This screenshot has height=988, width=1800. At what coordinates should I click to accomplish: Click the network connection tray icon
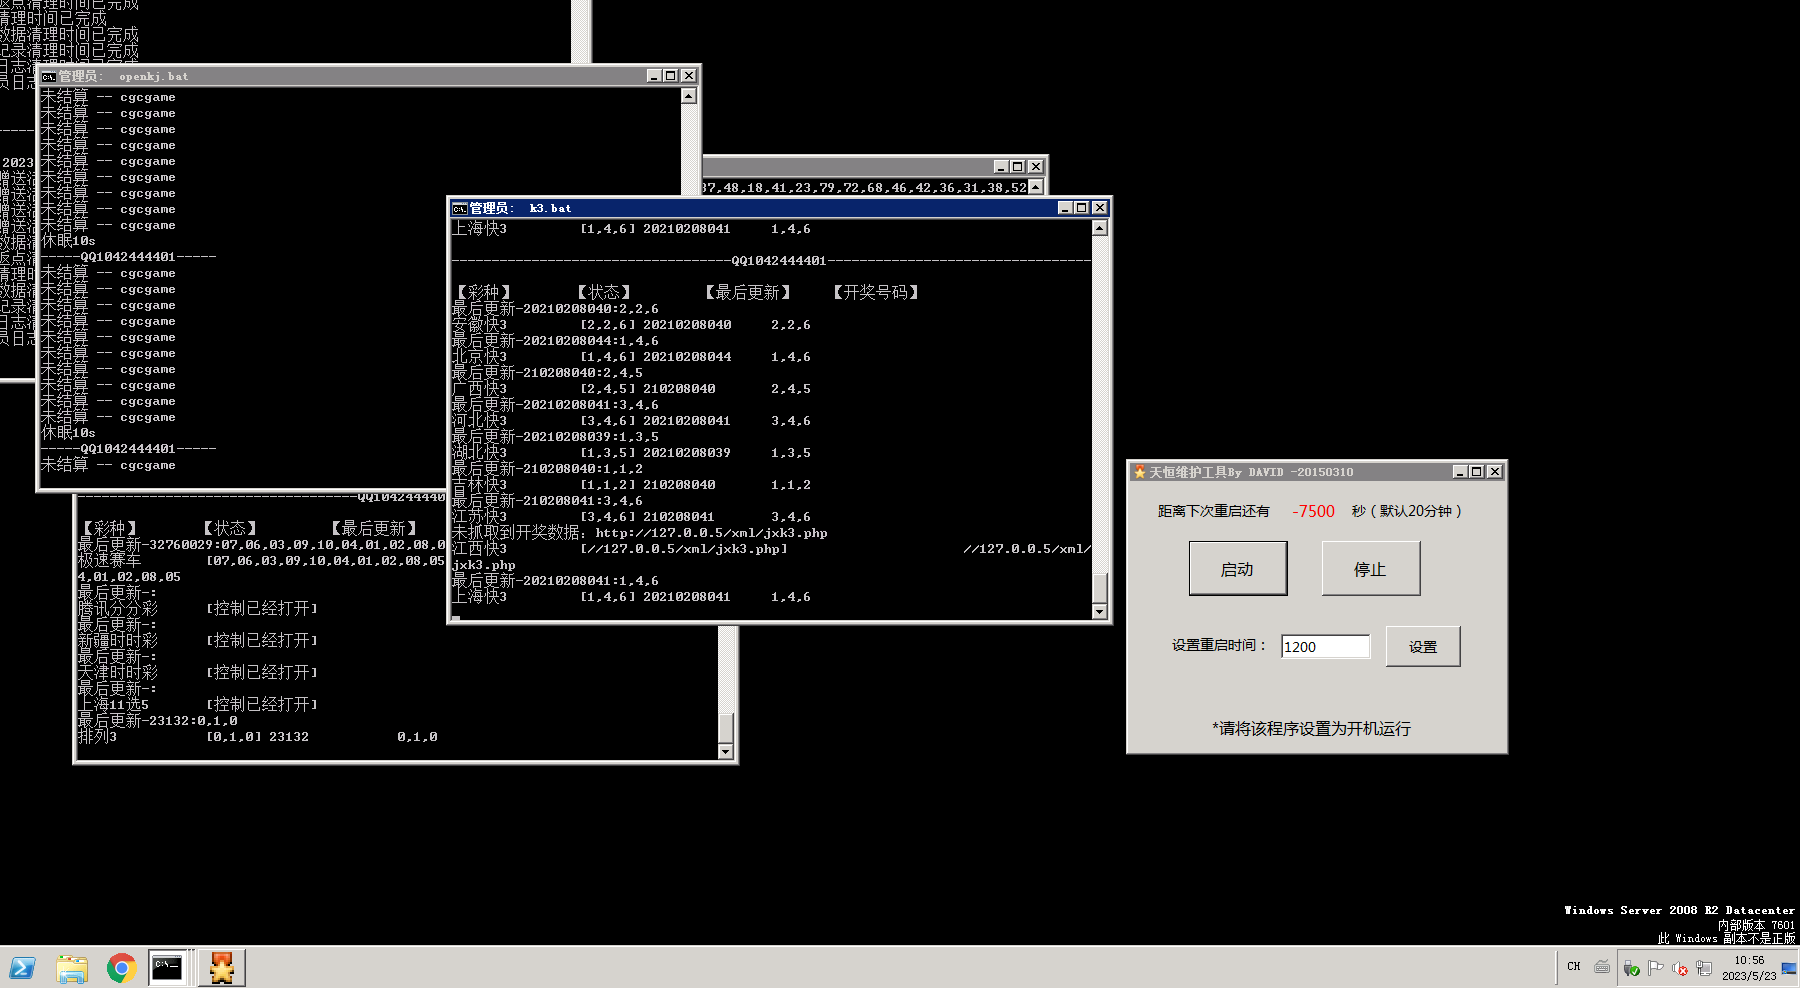(x=1704, y=967)
